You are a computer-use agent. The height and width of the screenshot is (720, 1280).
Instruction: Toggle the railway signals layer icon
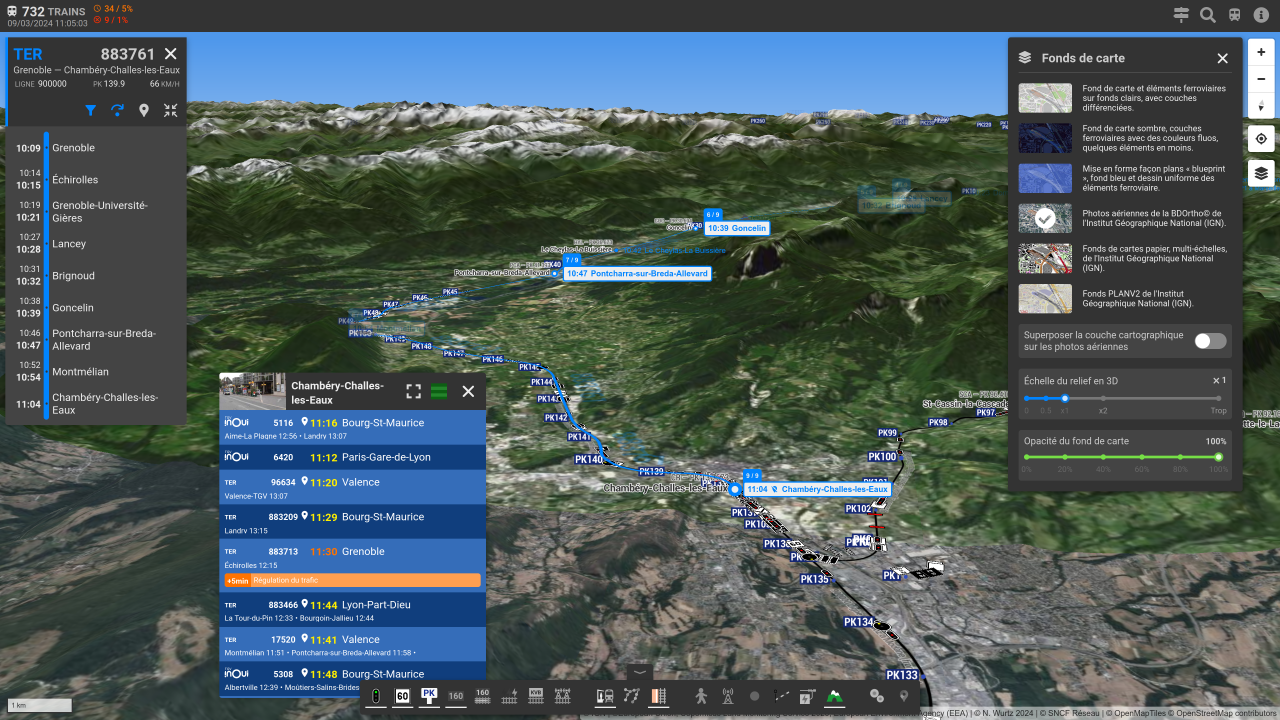click(x=375, y=696)
